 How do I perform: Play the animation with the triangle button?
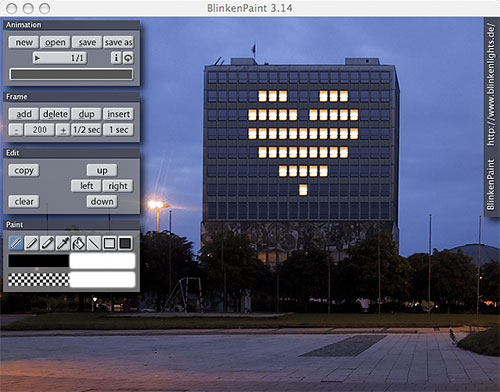[x=38, y=58]
